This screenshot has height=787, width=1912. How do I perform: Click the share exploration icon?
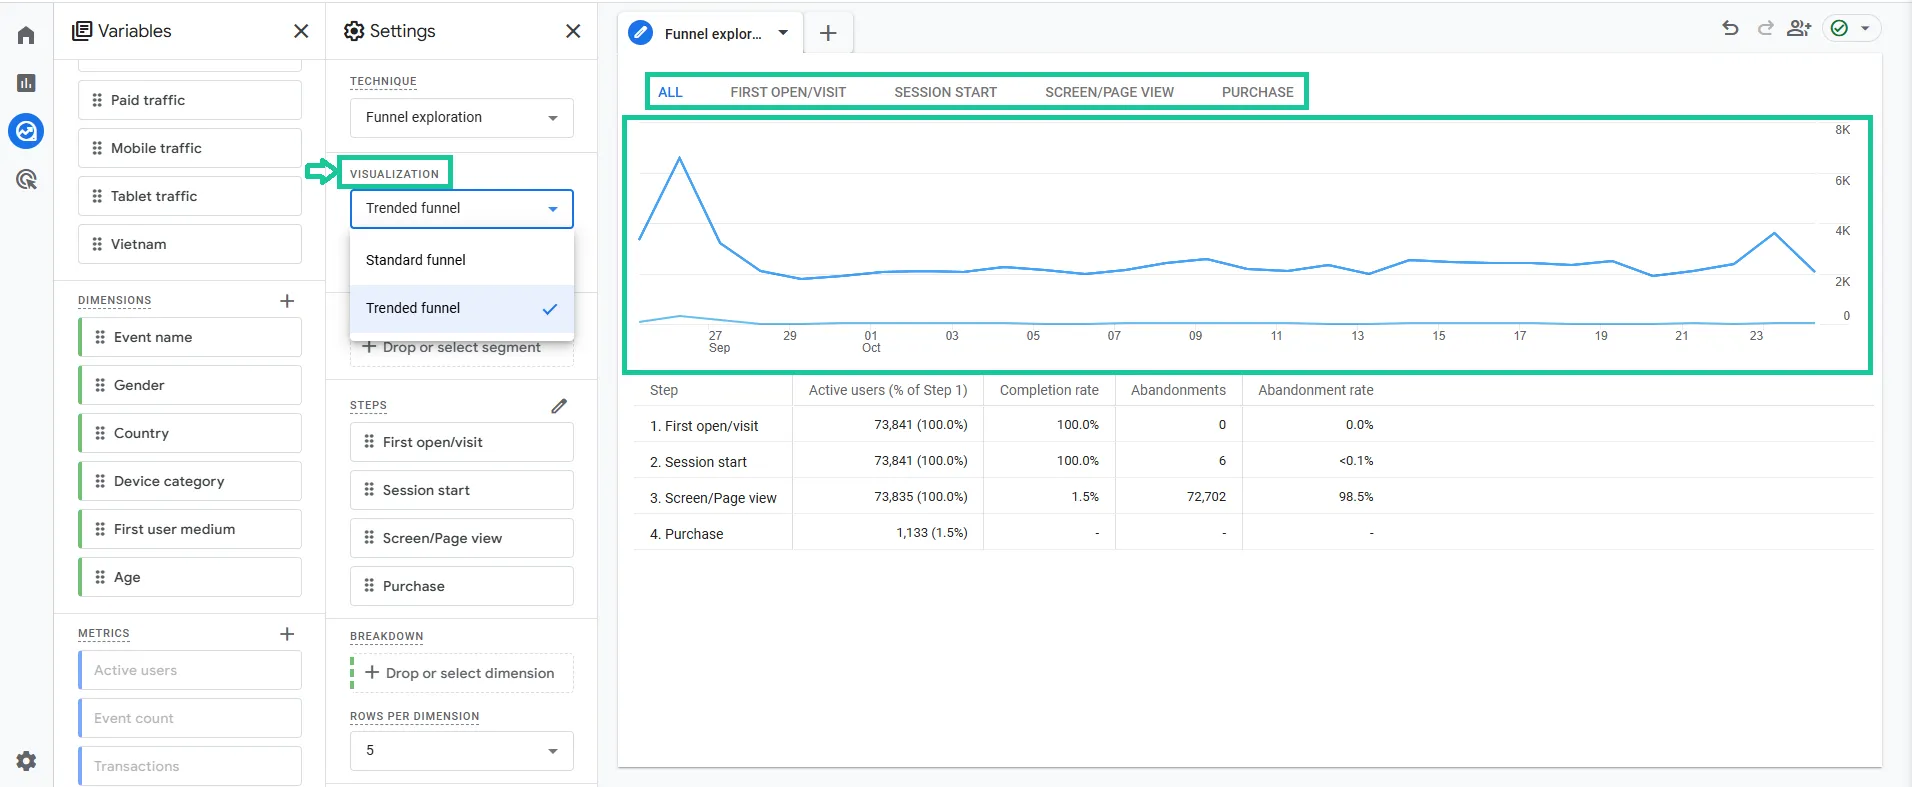click(1798, 28)
